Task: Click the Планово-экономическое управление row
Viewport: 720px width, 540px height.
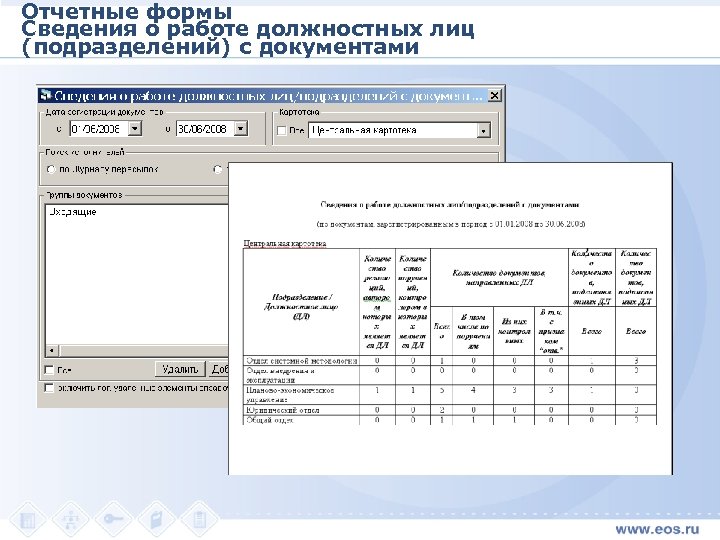Action: [x=450, y=395]
